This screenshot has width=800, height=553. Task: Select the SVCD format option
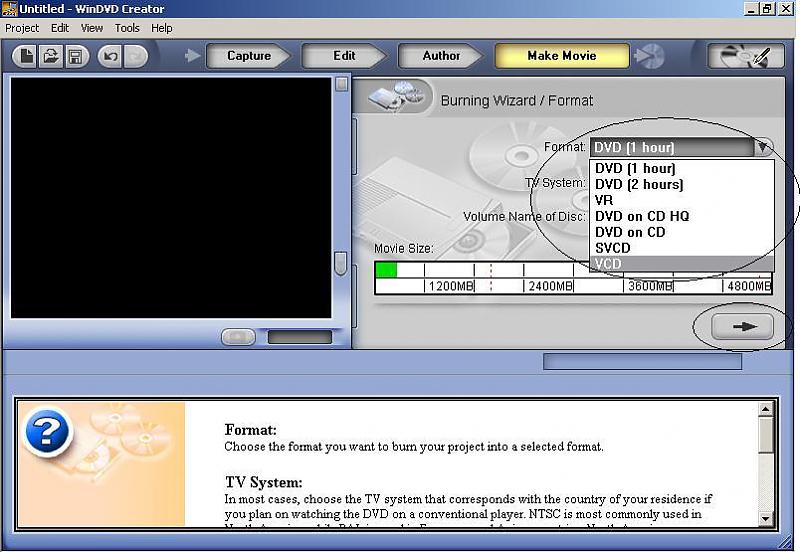682,248
